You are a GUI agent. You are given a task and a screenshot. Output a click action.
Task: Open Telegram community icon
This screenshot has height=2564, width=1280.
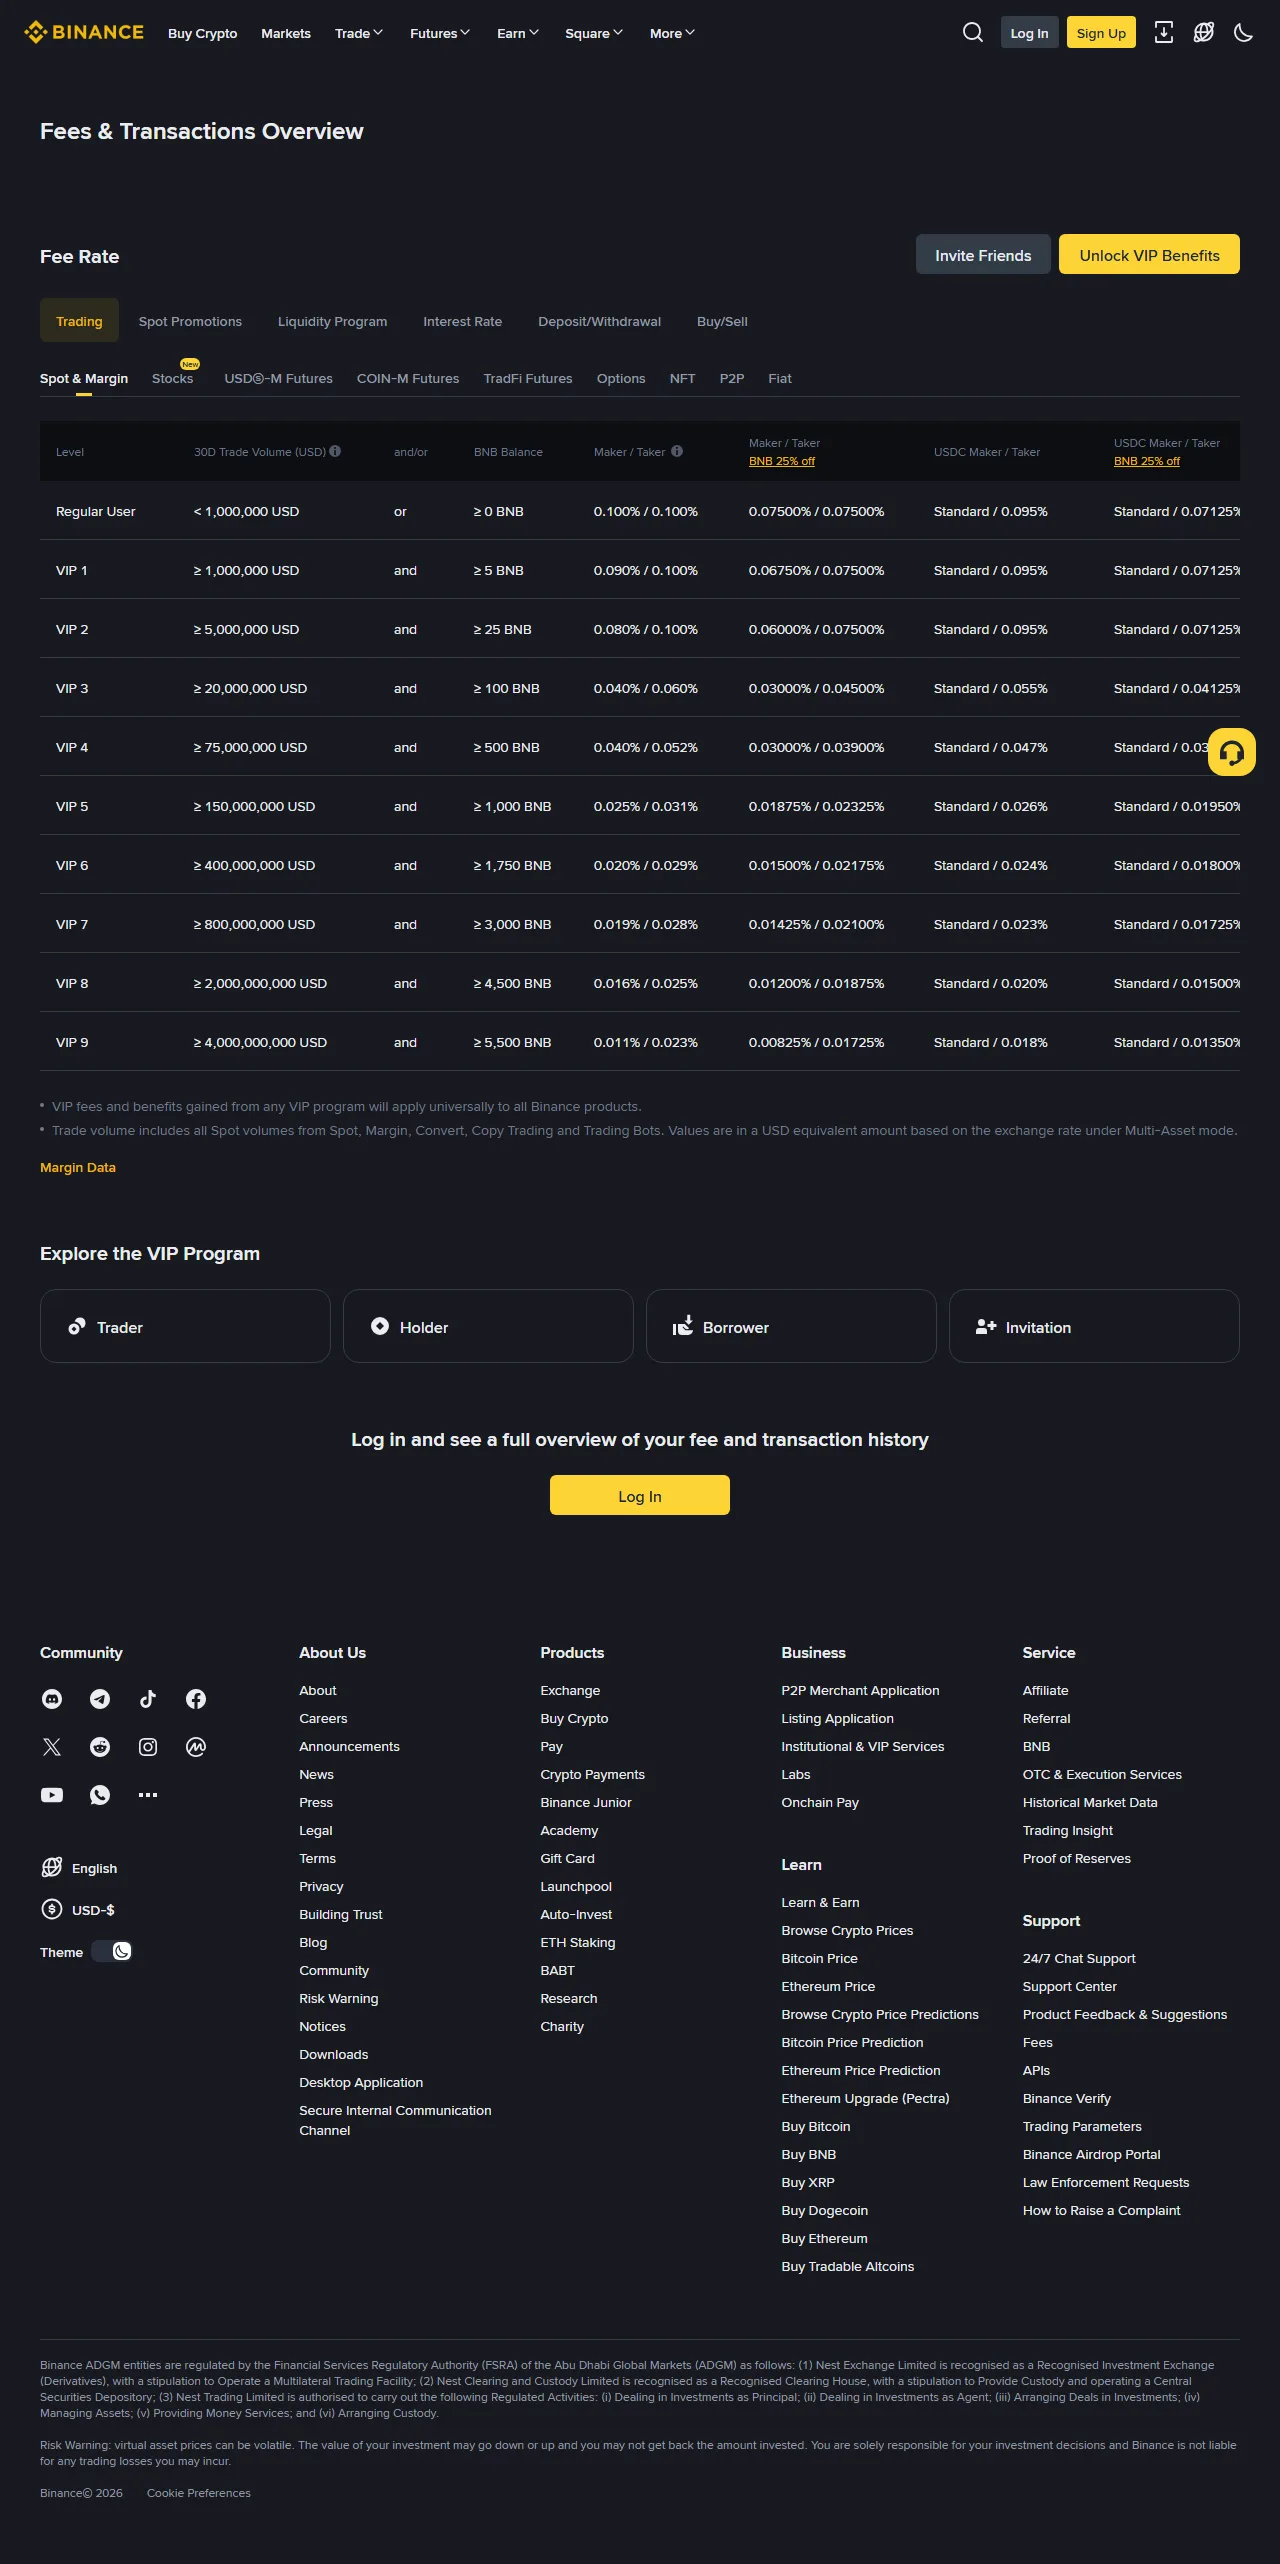pos(100,1699)
